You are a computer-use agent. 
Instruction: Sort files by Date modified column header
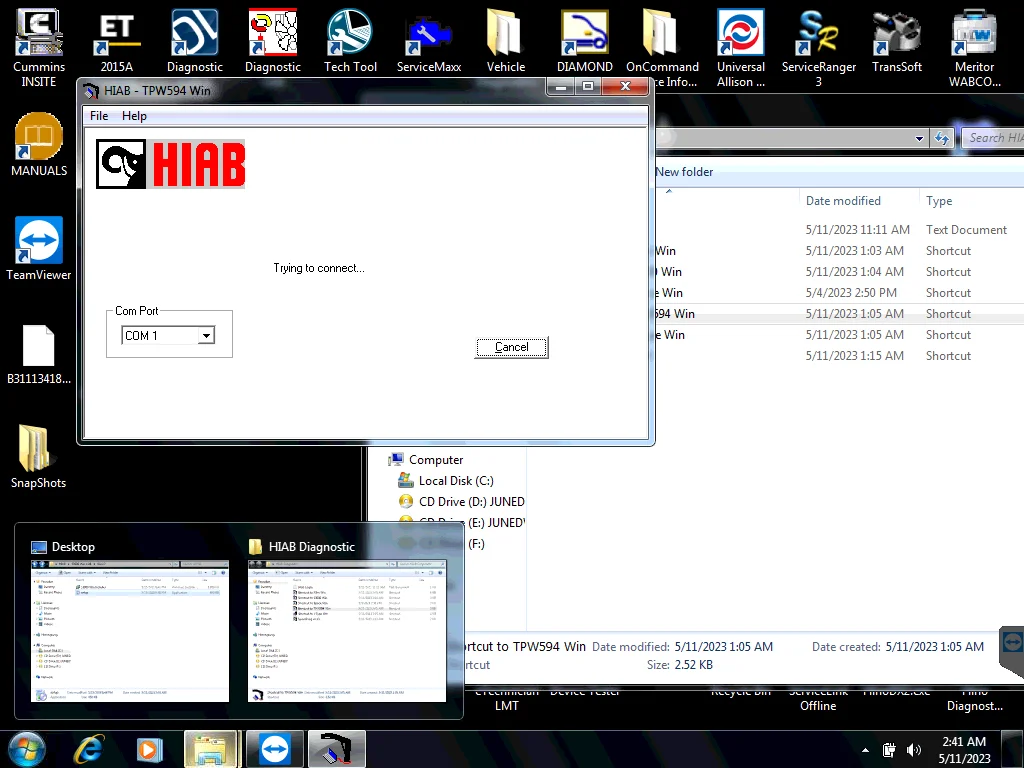pyautogui.click(x=843, y=201)
